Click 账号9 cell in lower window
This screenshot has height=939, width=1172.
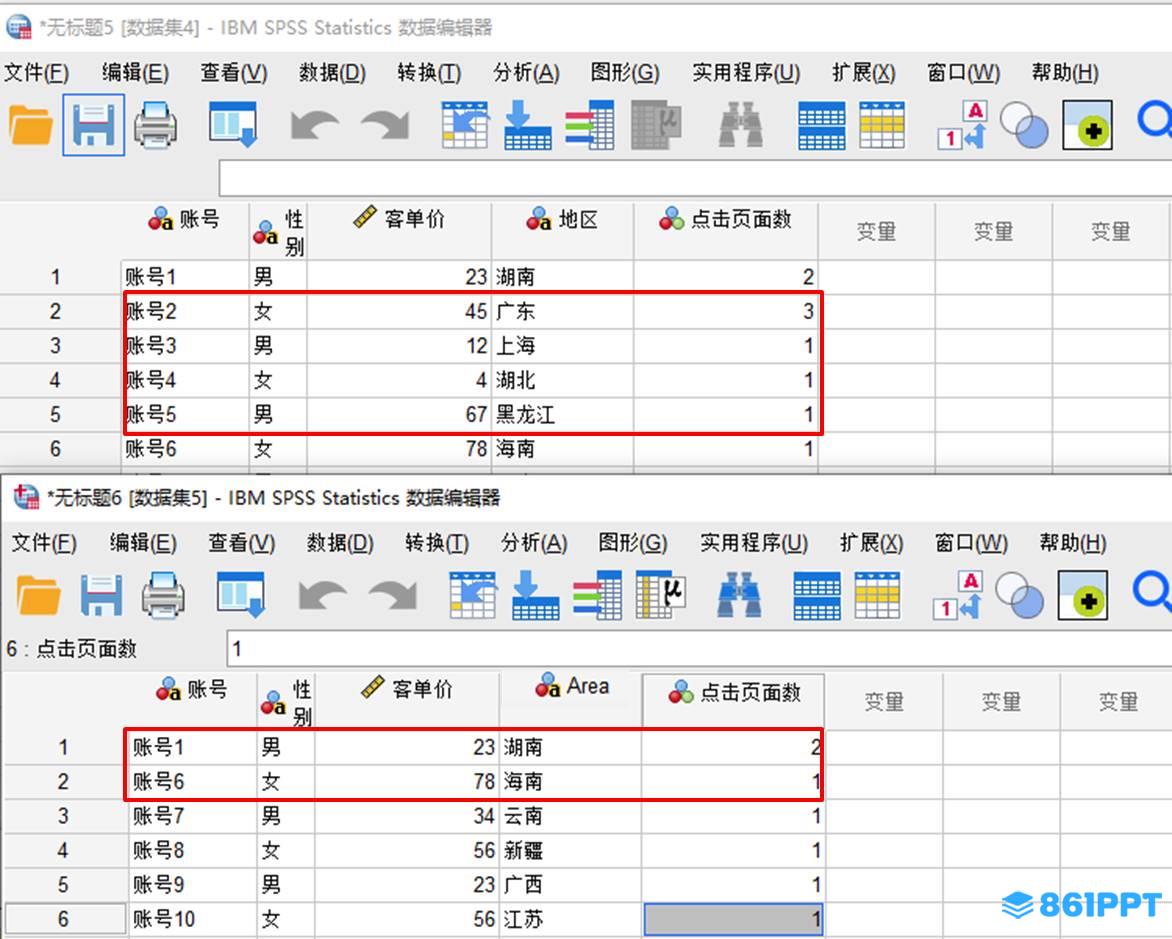click(x=193, y=884)
